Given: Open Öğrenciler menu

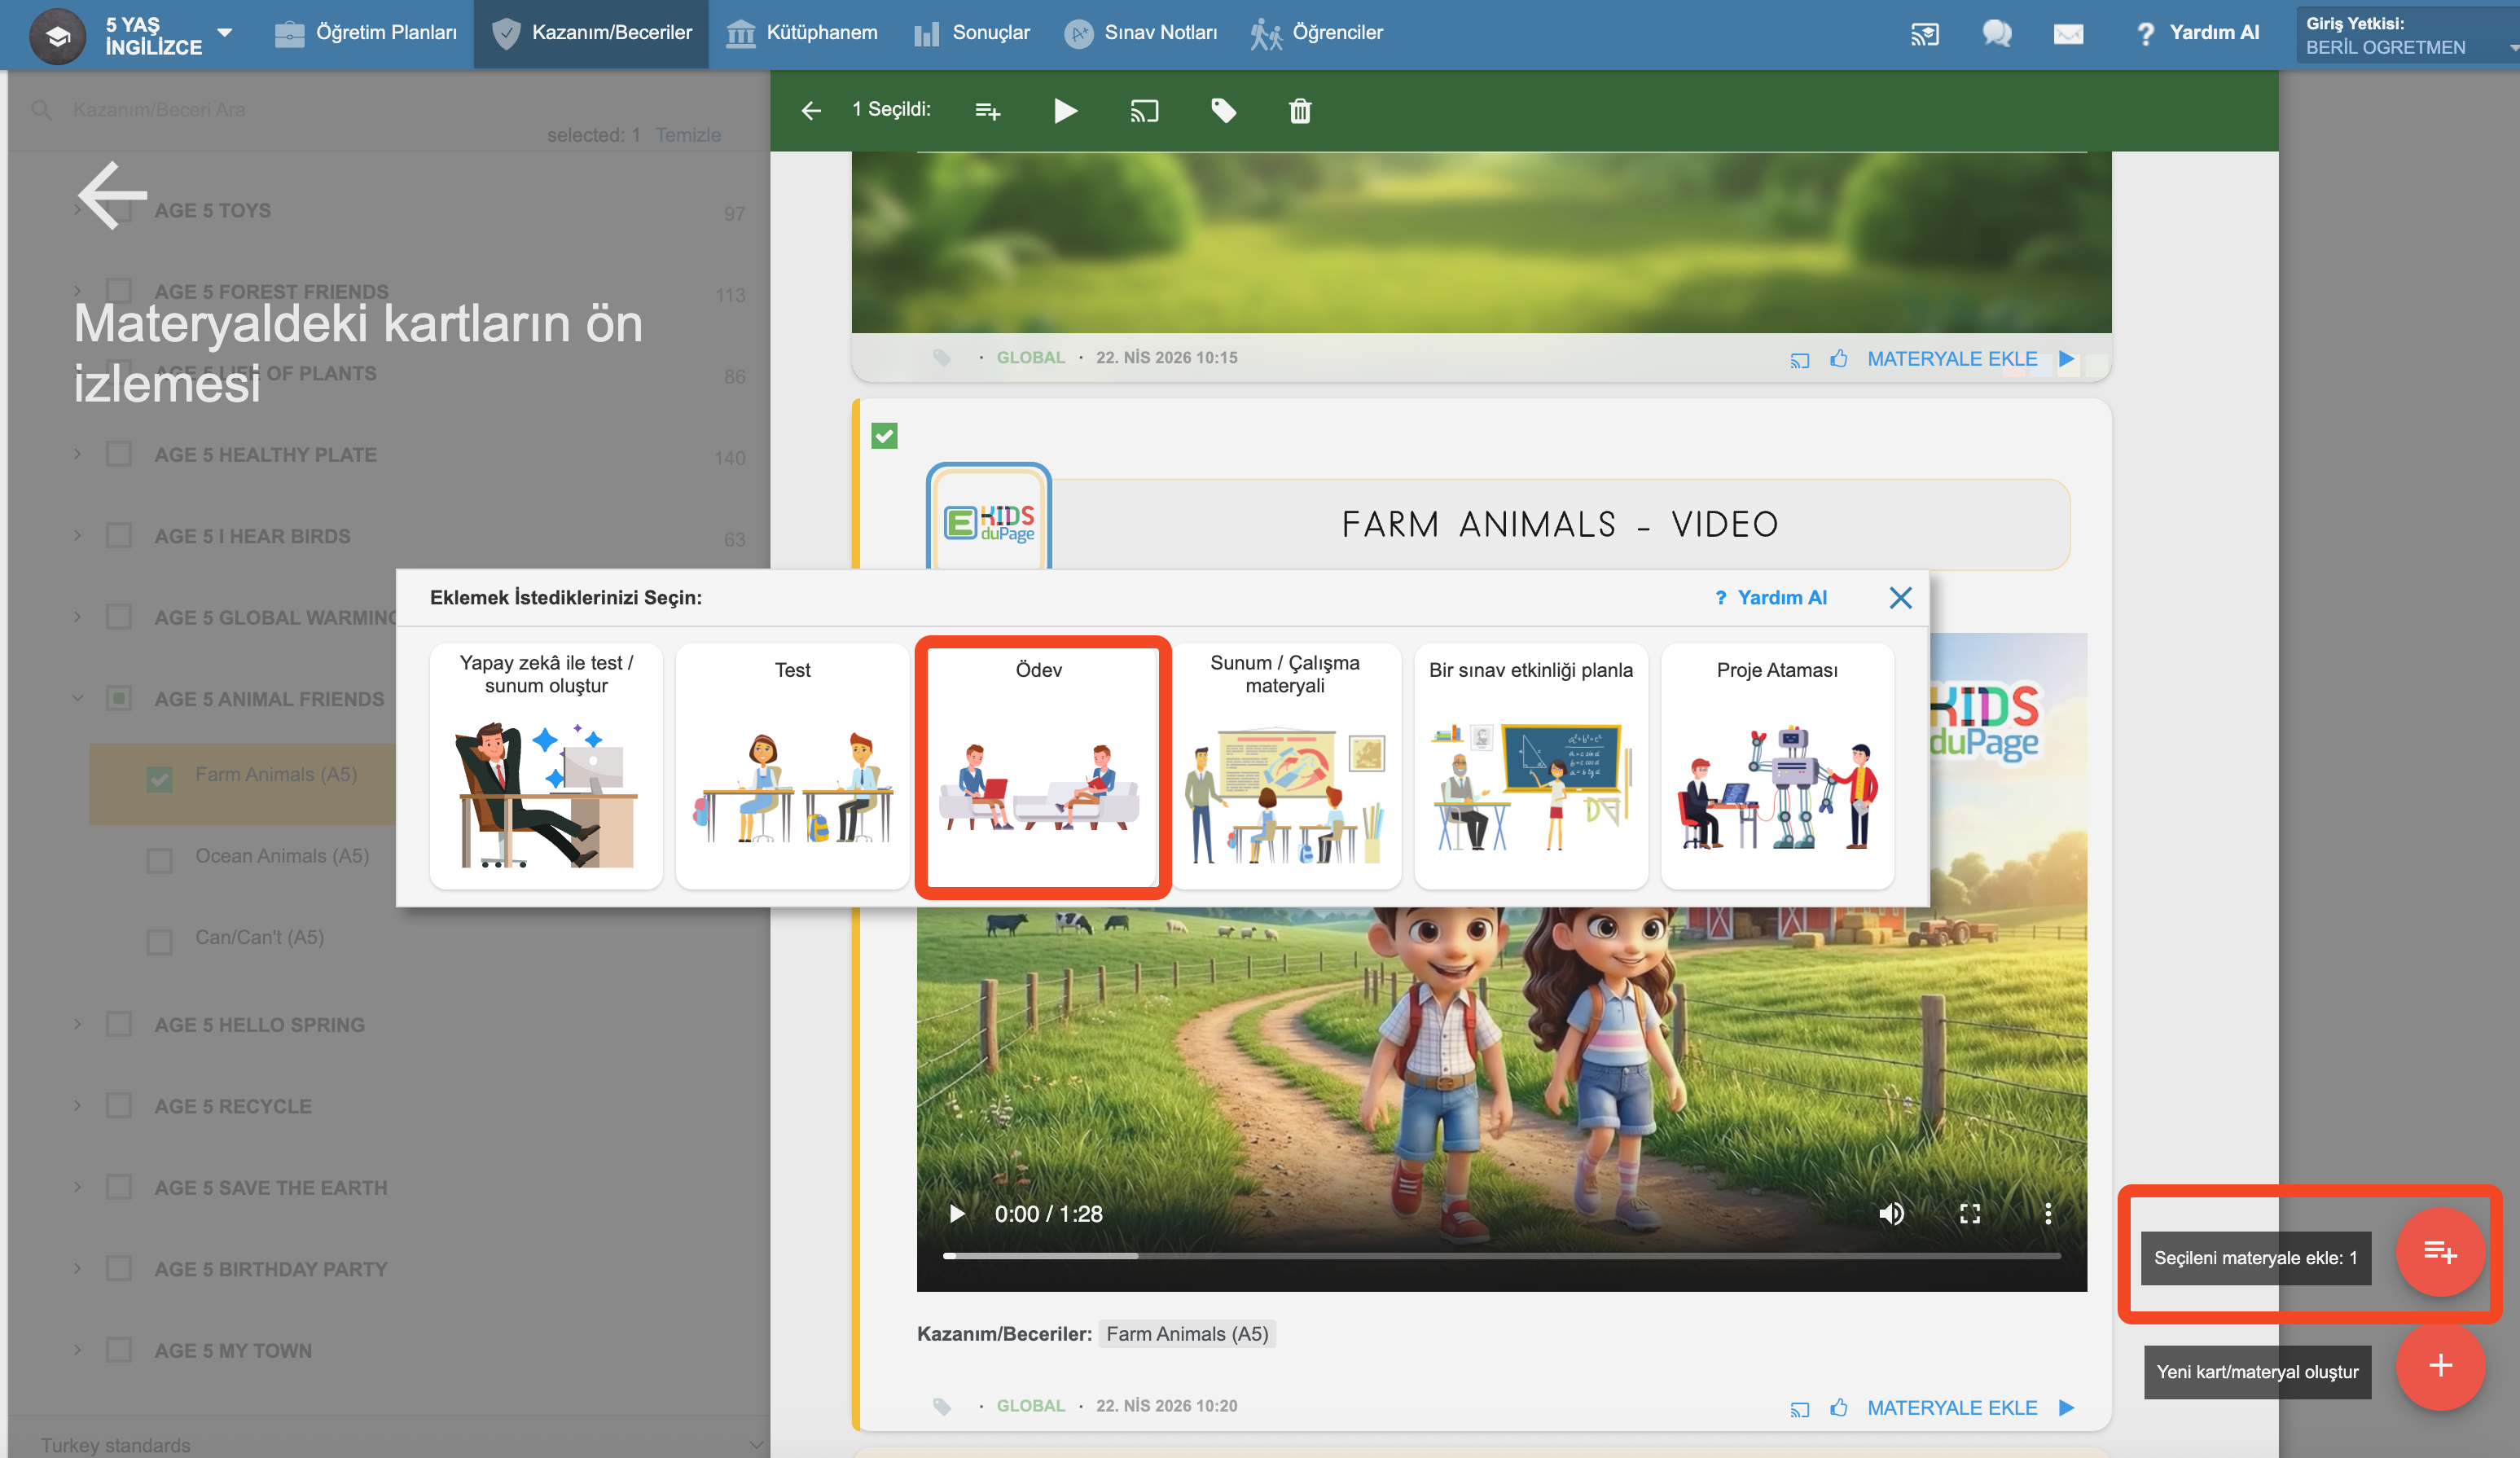Looking at the screenshot, I should pyautogui.click(x=1317, y=33).
